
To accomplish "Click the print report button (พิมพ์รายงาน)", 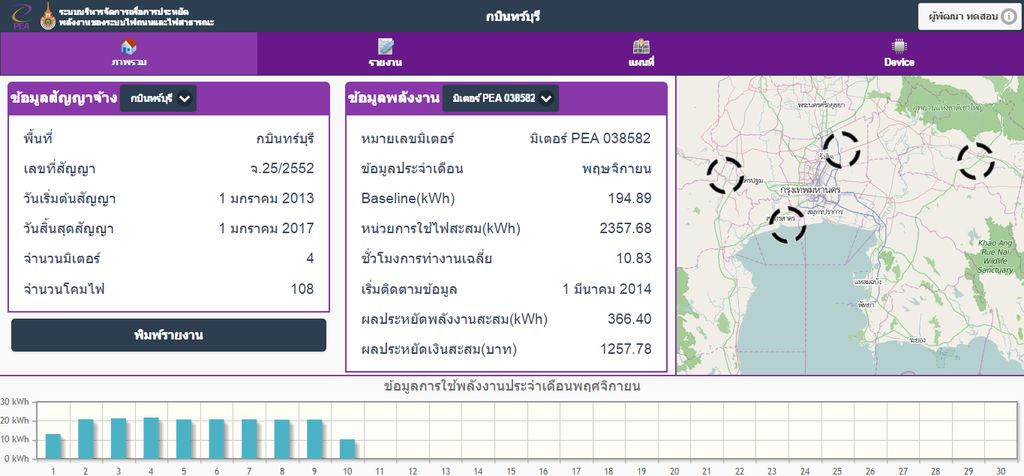I will pos(168,335).
